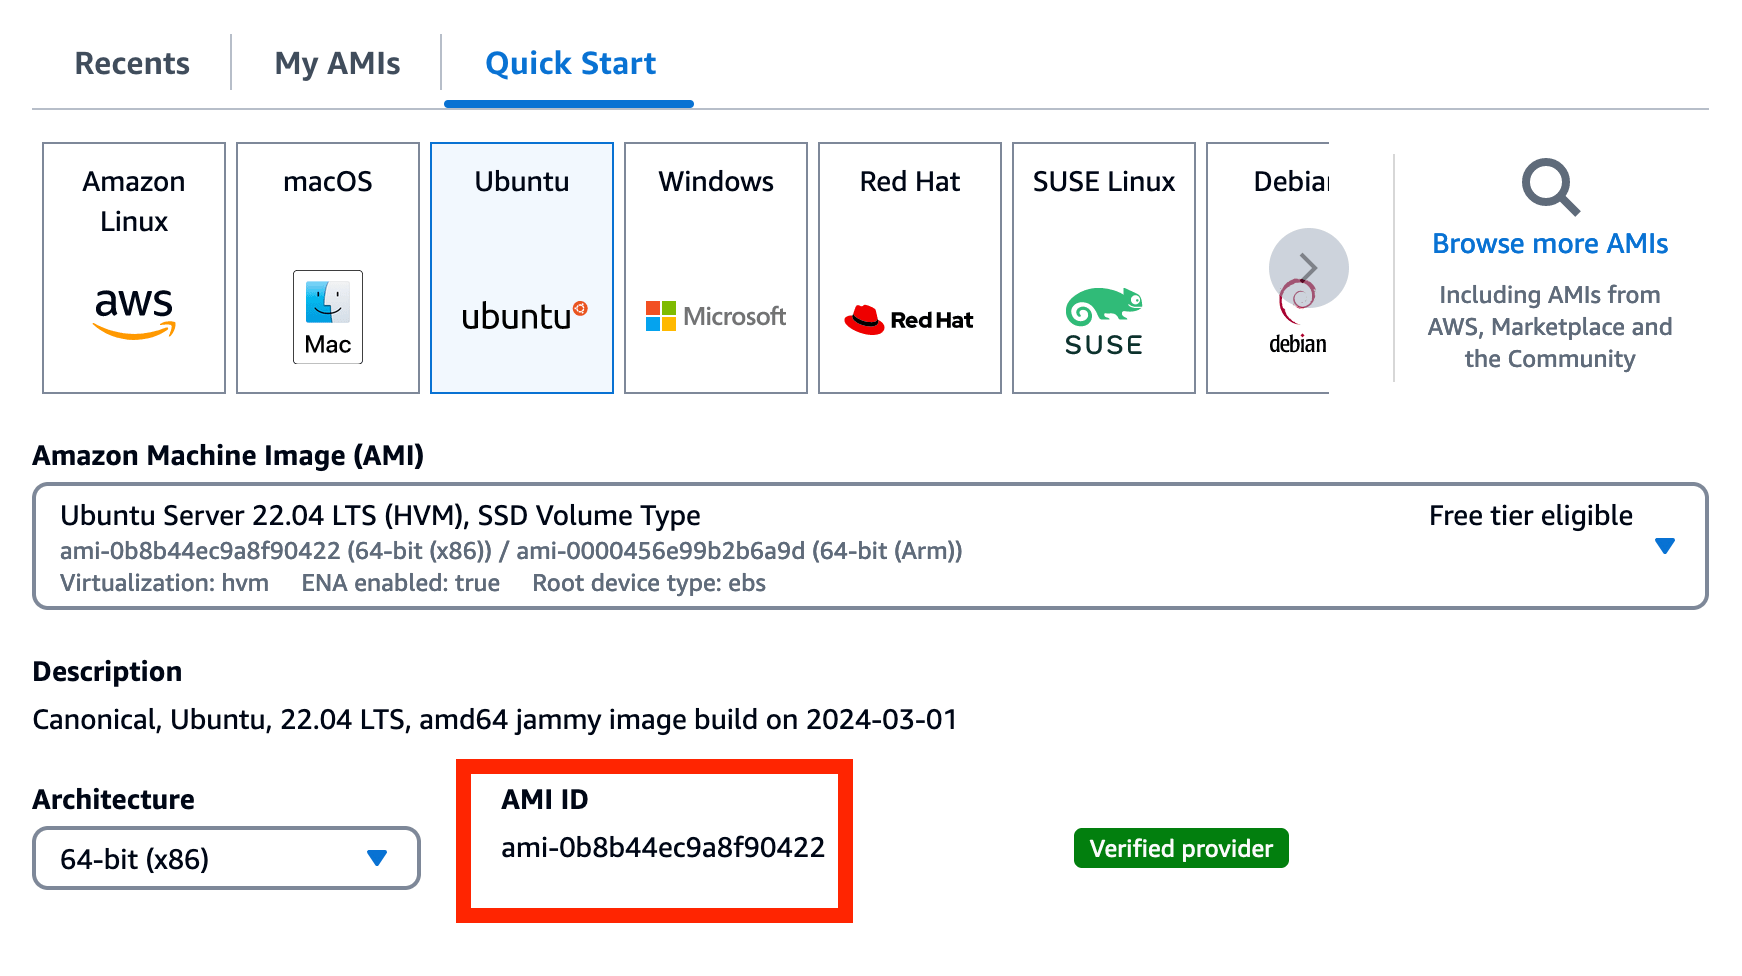Pick the Red Hat OS card
Image resolution: width=1742 pixels, height=976 pixels.
(x=910, y=268)
